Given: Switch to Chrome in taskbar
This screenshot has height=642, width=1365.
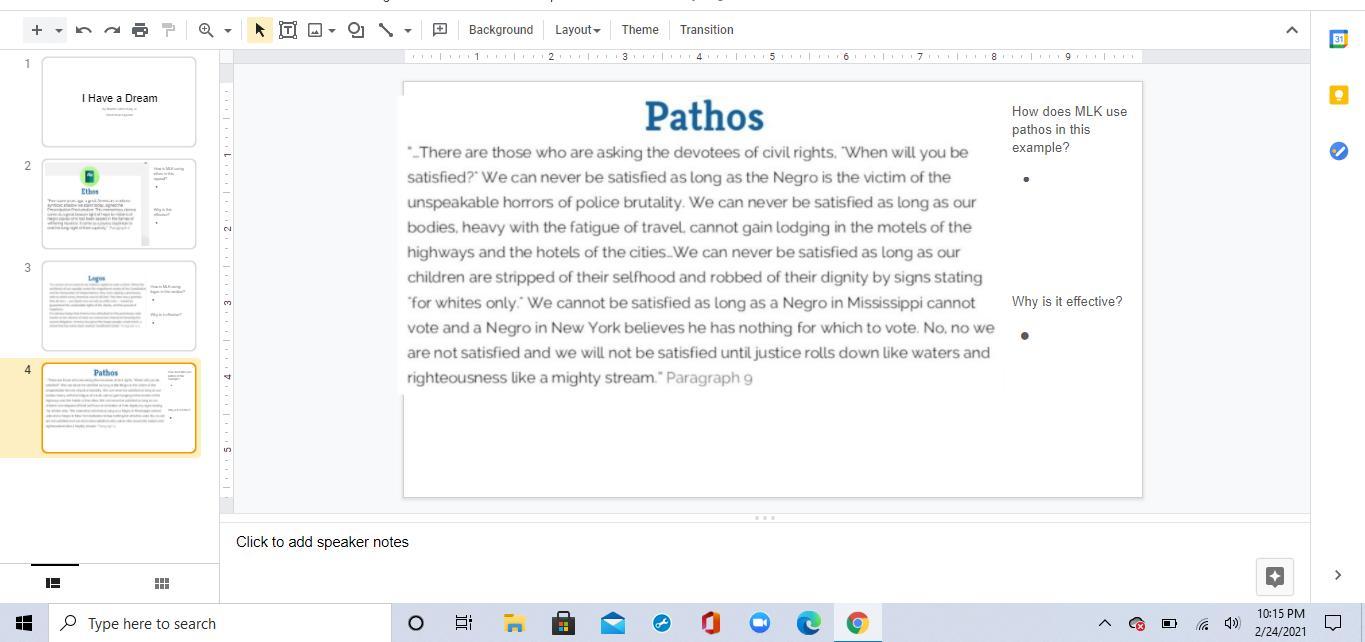Looking at the screenshot, I should [857, 623].
